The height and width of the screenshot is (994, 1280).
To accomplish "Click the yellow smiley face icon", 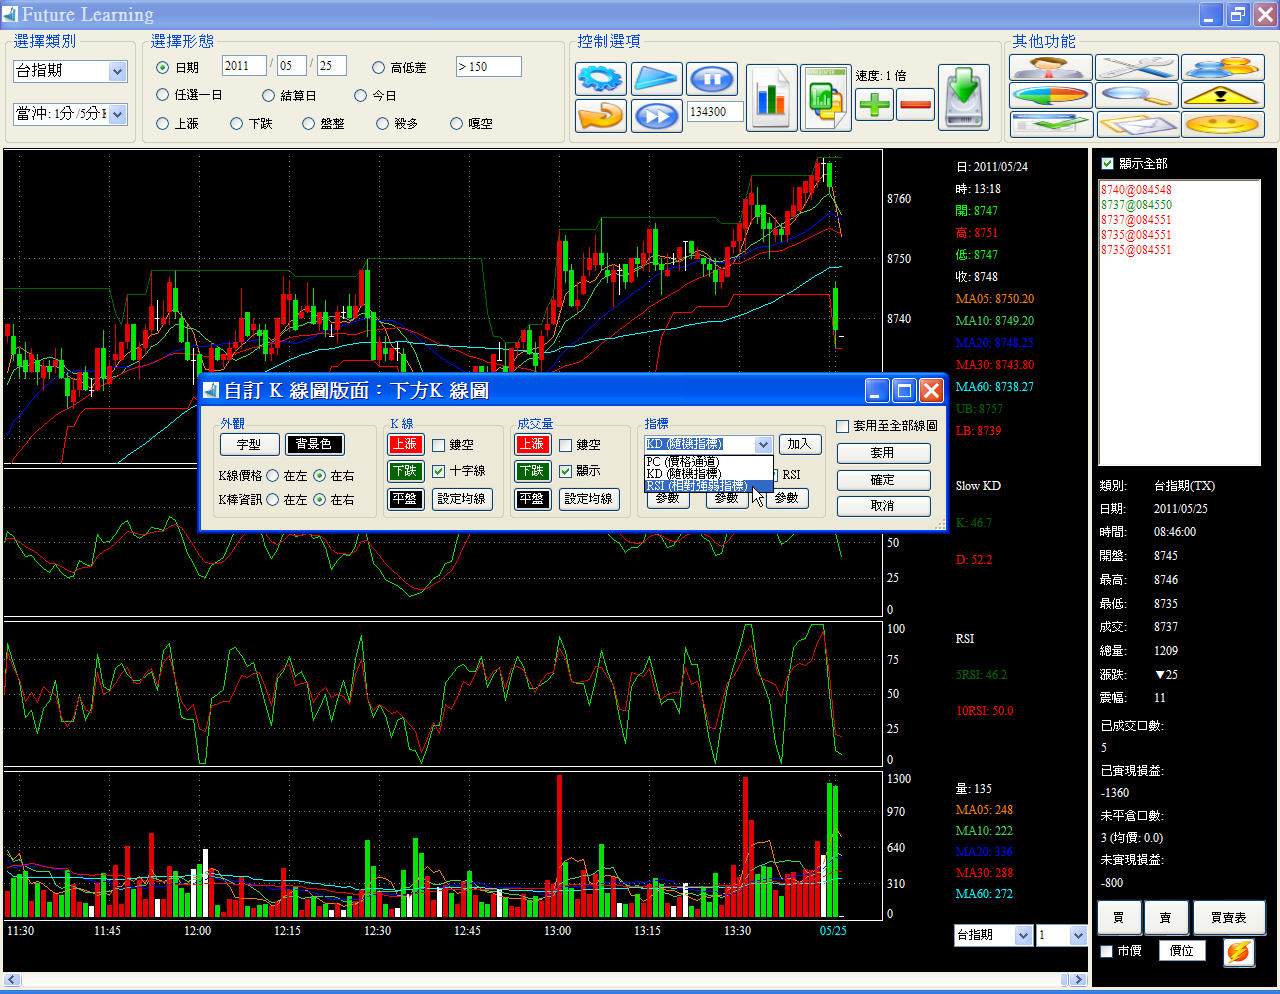I will tap(1222, 125).
